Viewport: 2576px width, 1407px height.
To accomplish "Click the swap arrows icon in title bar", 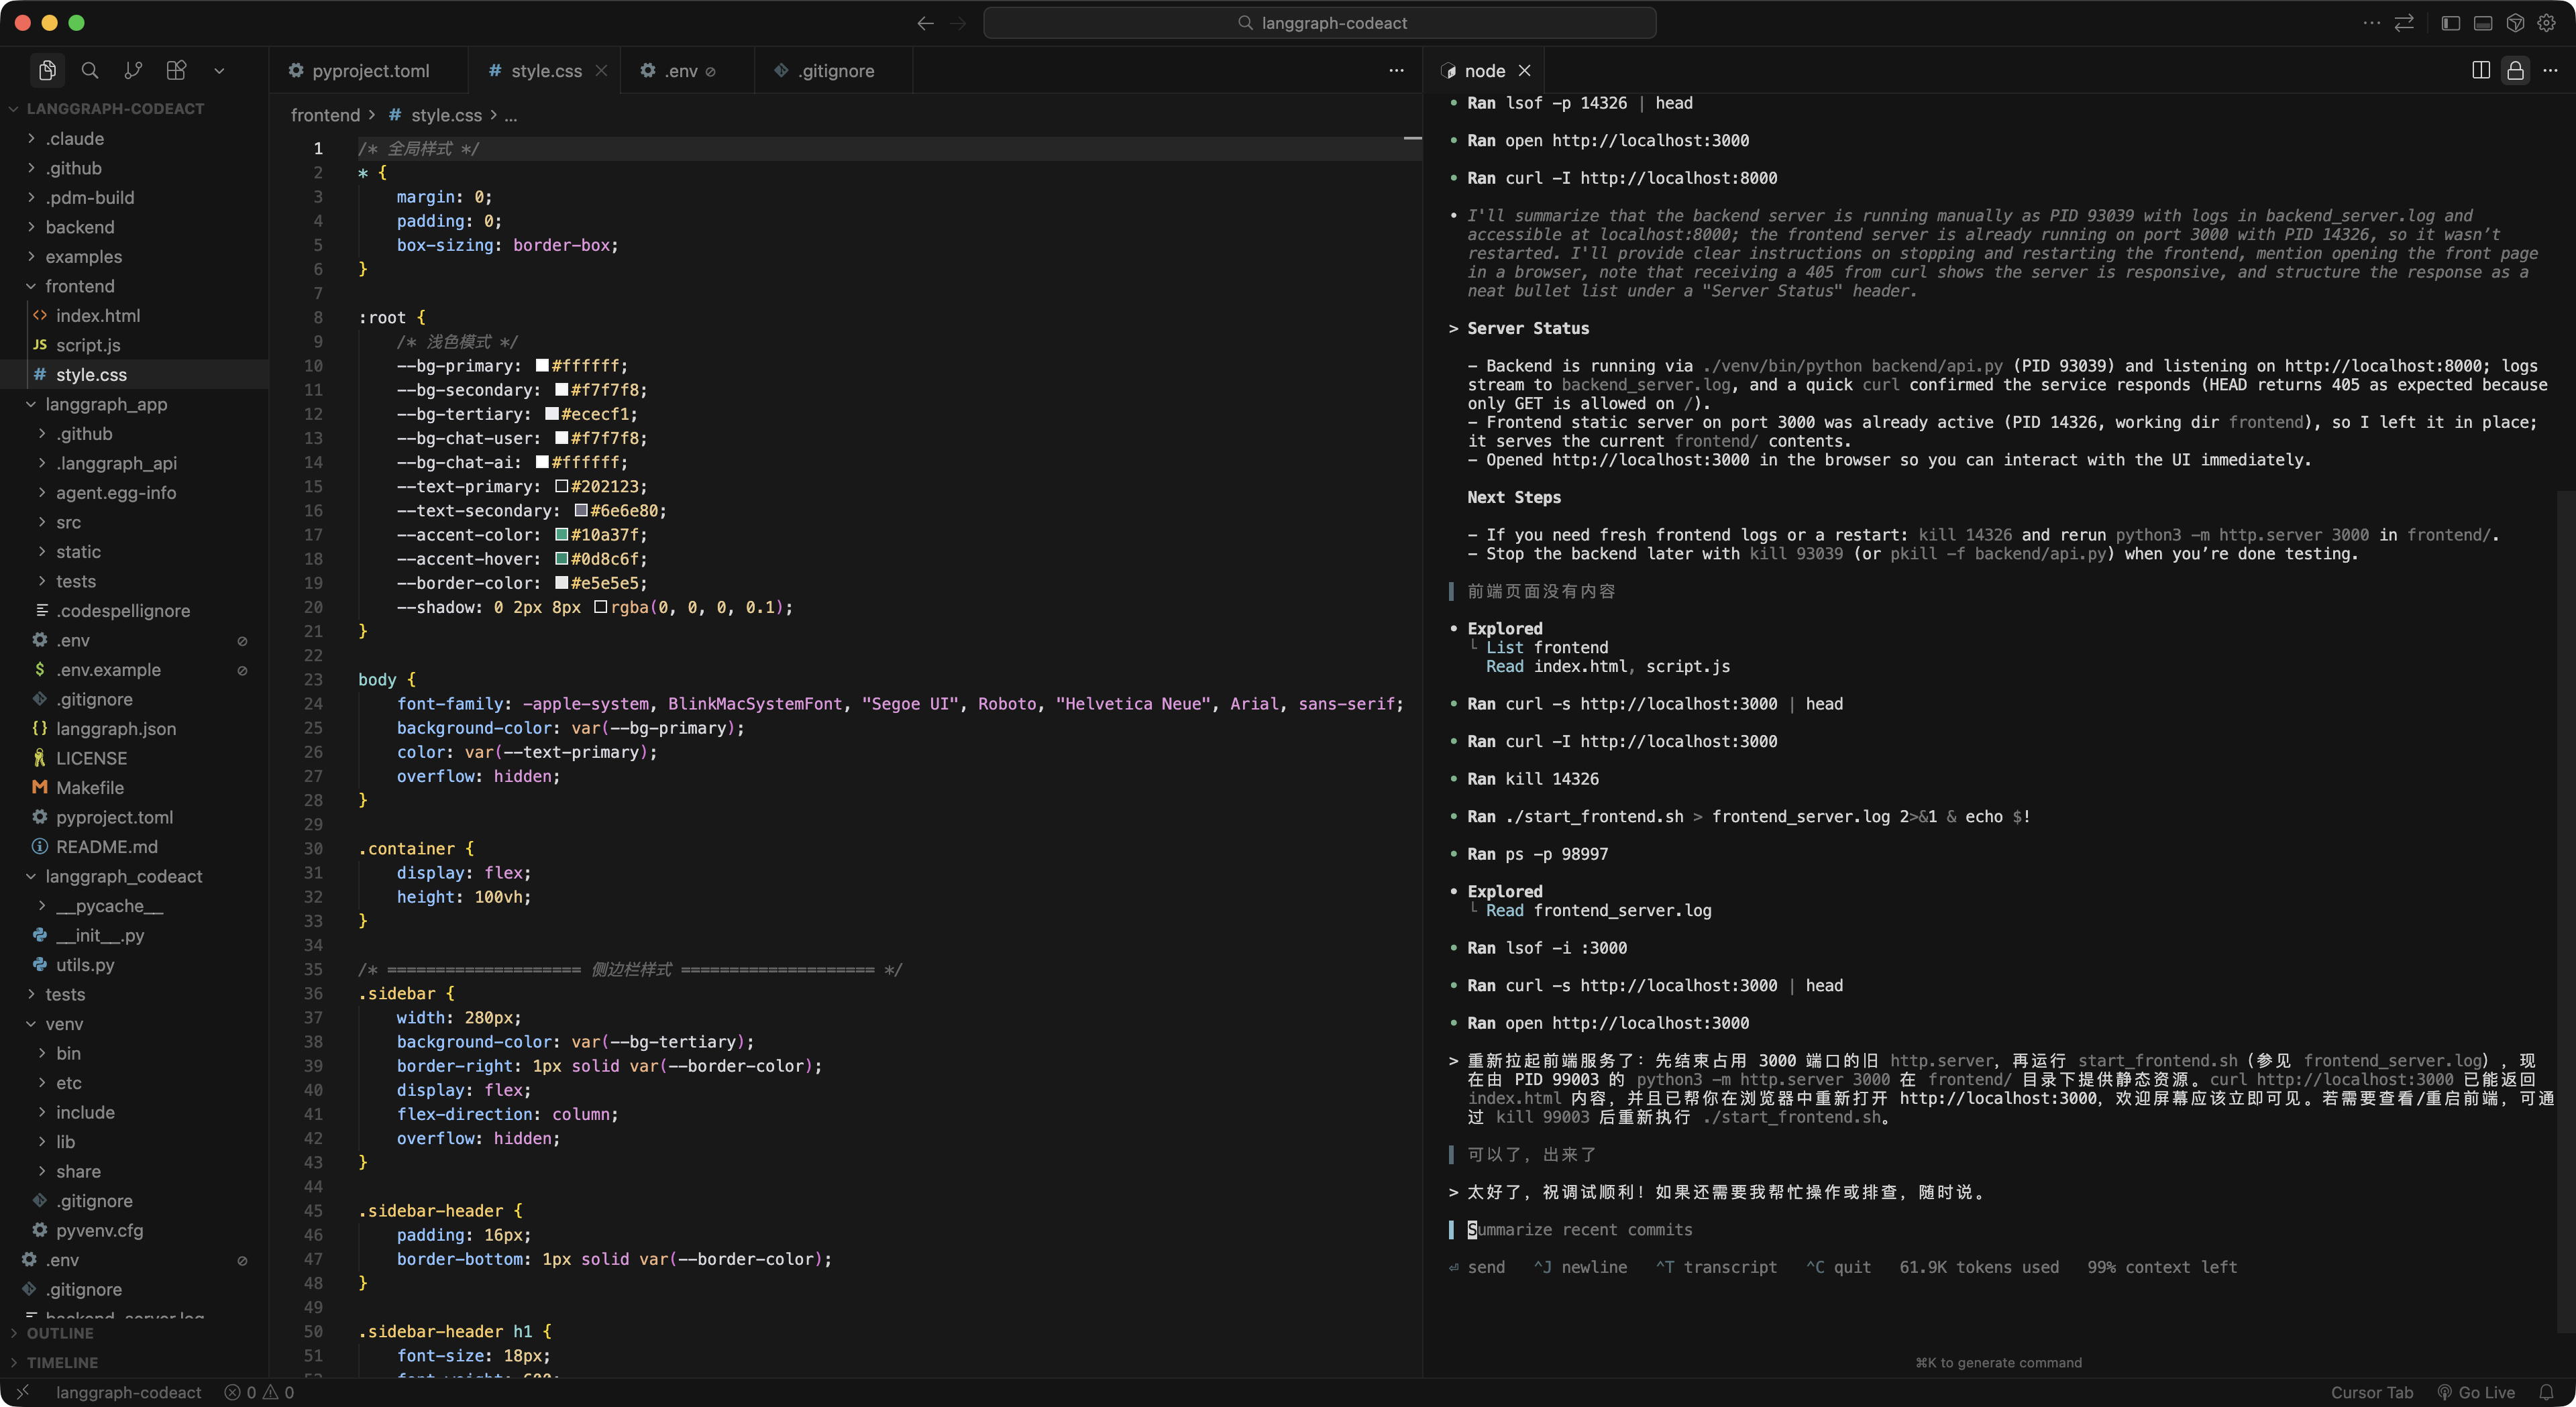I will (x=2404, y=23).
